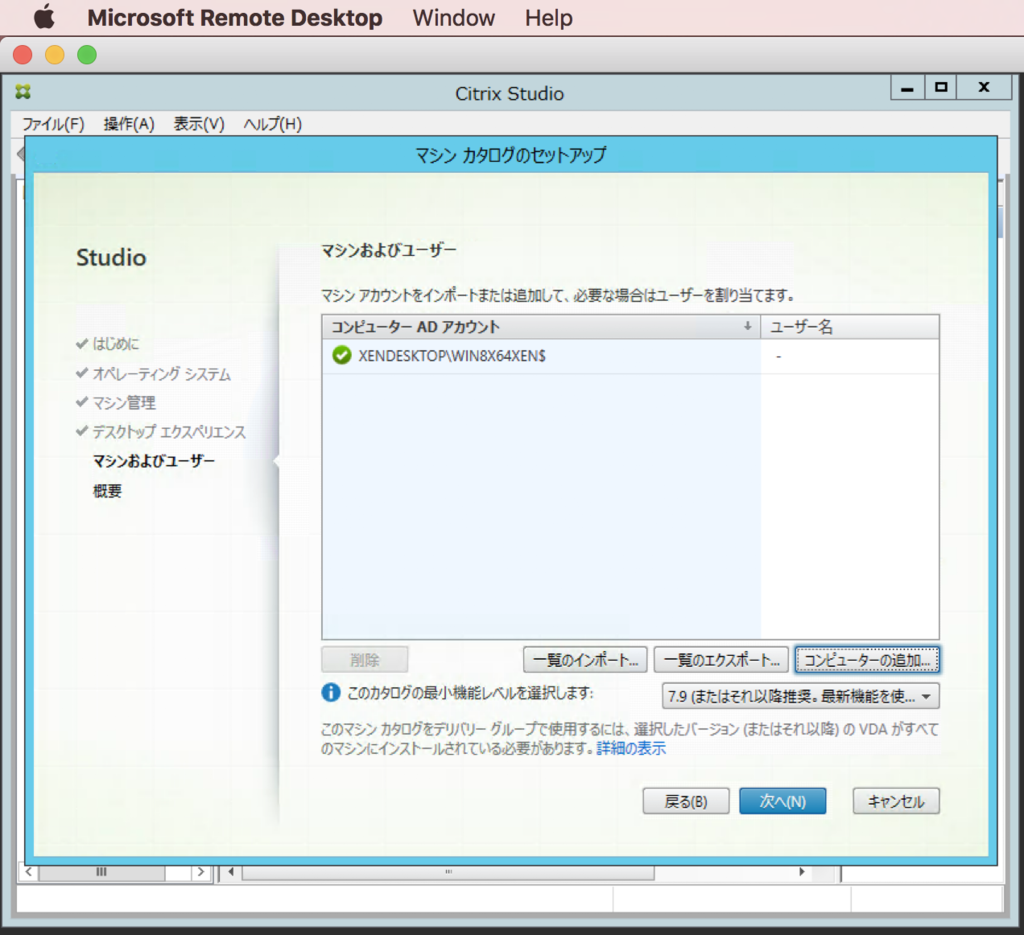Open the minimum functional level dropdown

click(x=801, y=696)
